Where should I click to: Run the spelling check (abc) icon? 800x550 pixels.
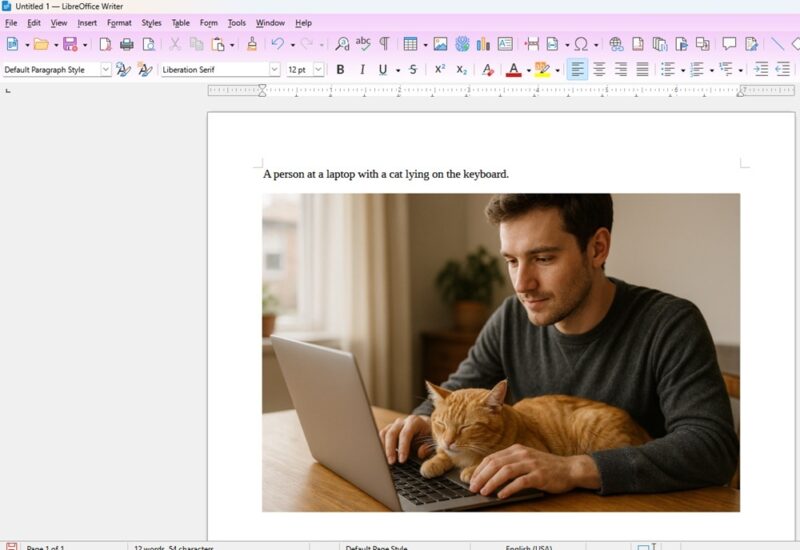363,44
